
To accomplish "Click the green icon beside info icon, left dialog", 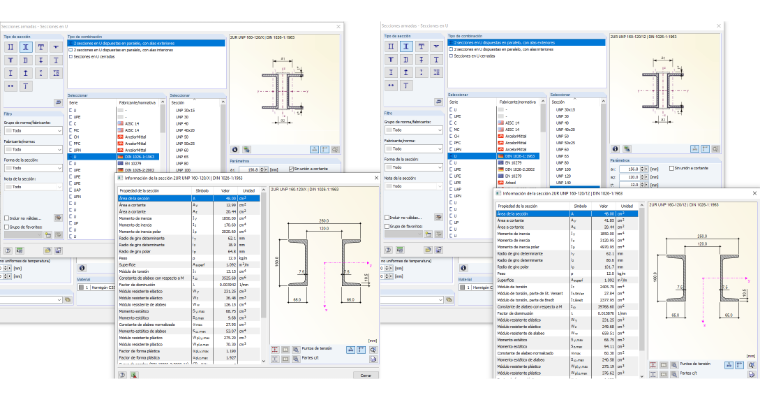I will (246, 150).
